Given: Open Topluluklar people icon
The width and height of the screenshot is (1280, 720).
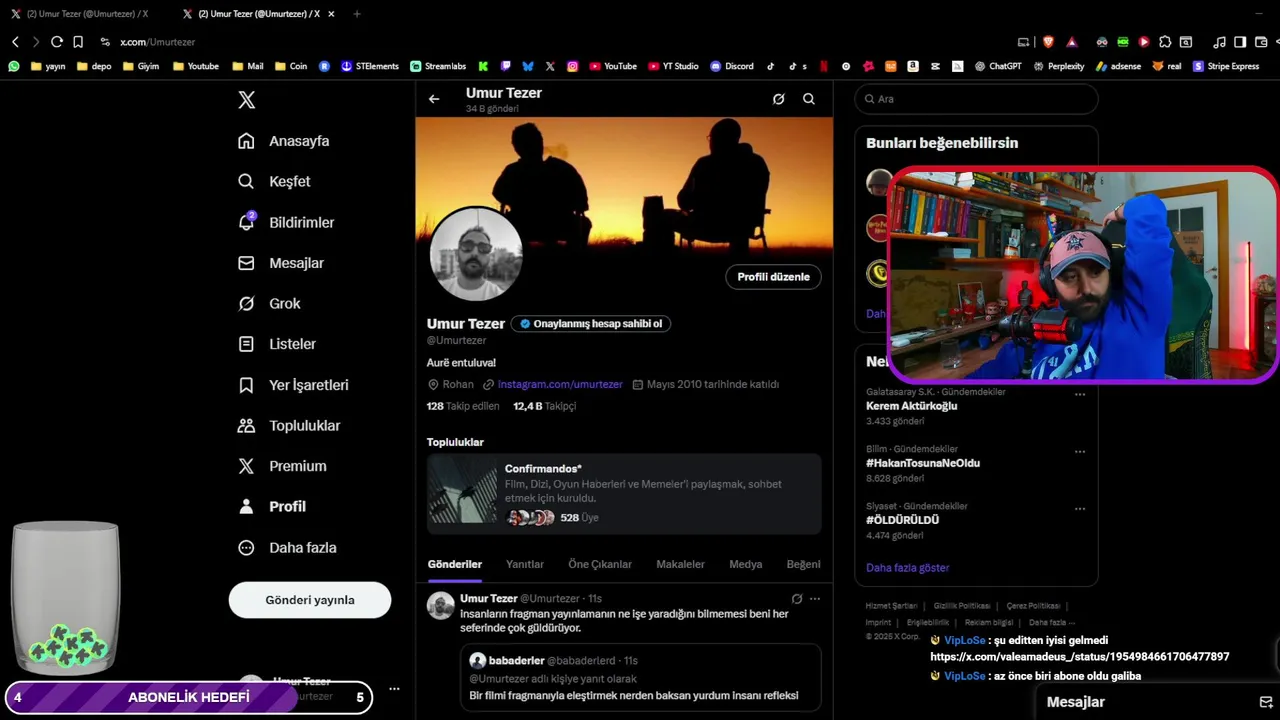Looking at the screenshot, I should click(246, 425).
